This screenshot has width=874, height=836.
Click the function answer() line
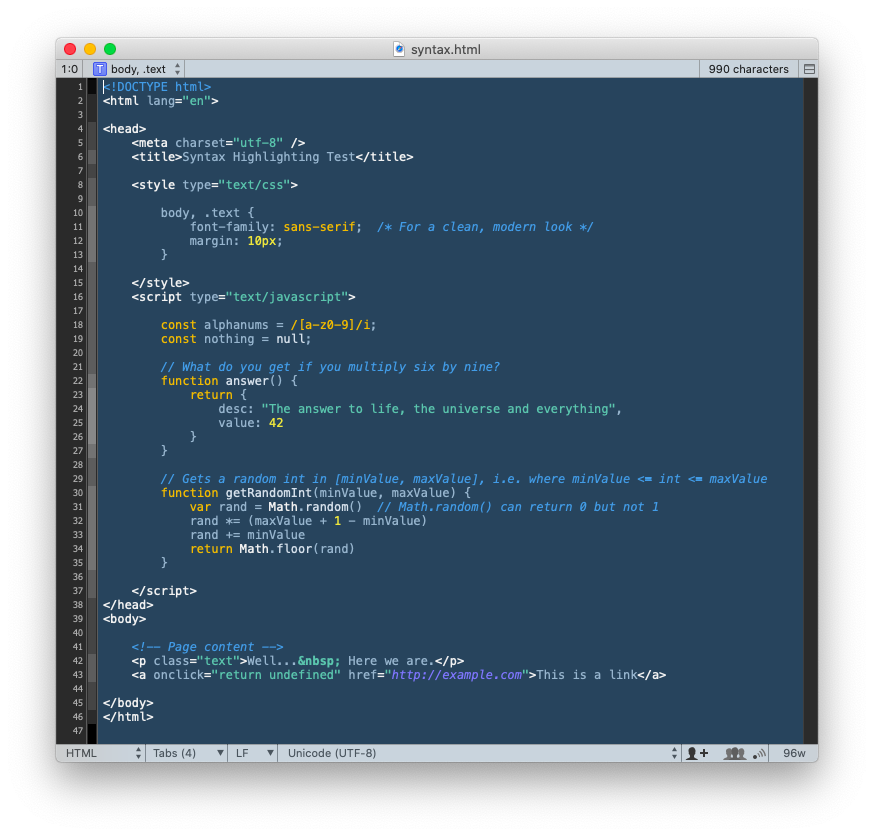pos(229,381)
